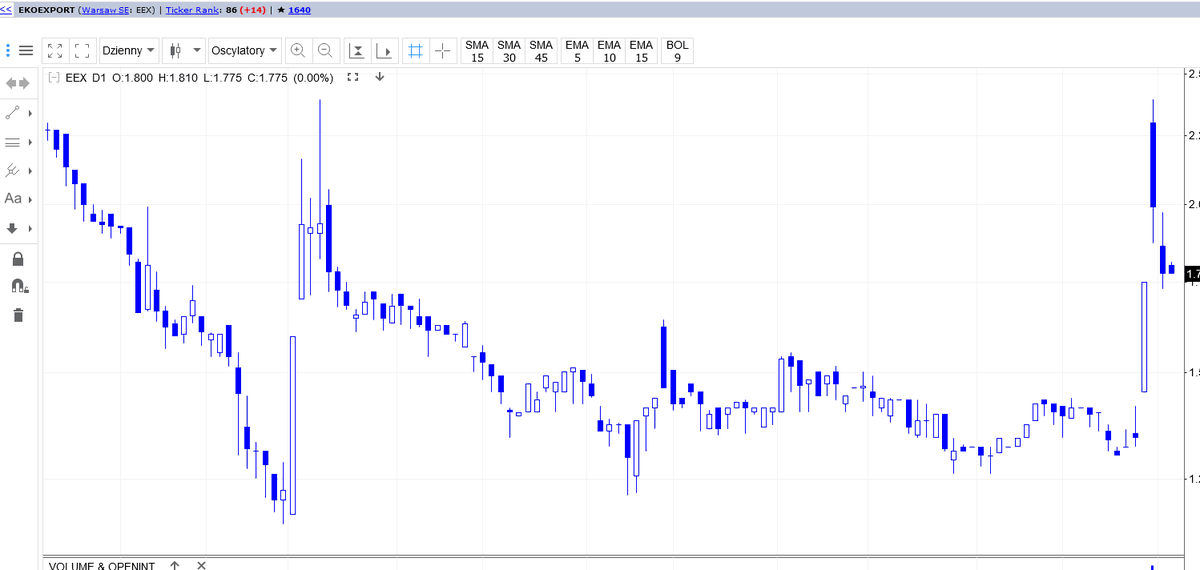Toggle the SMA 15 indicator
Screen dimensions: 1200x570
(x=477, y=51)
